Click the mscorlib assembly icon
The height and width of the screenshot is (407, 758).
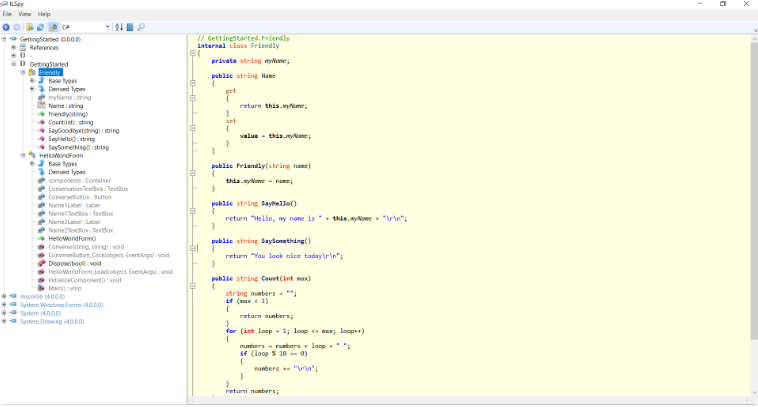pyautogui.click(x=13, y=296)
